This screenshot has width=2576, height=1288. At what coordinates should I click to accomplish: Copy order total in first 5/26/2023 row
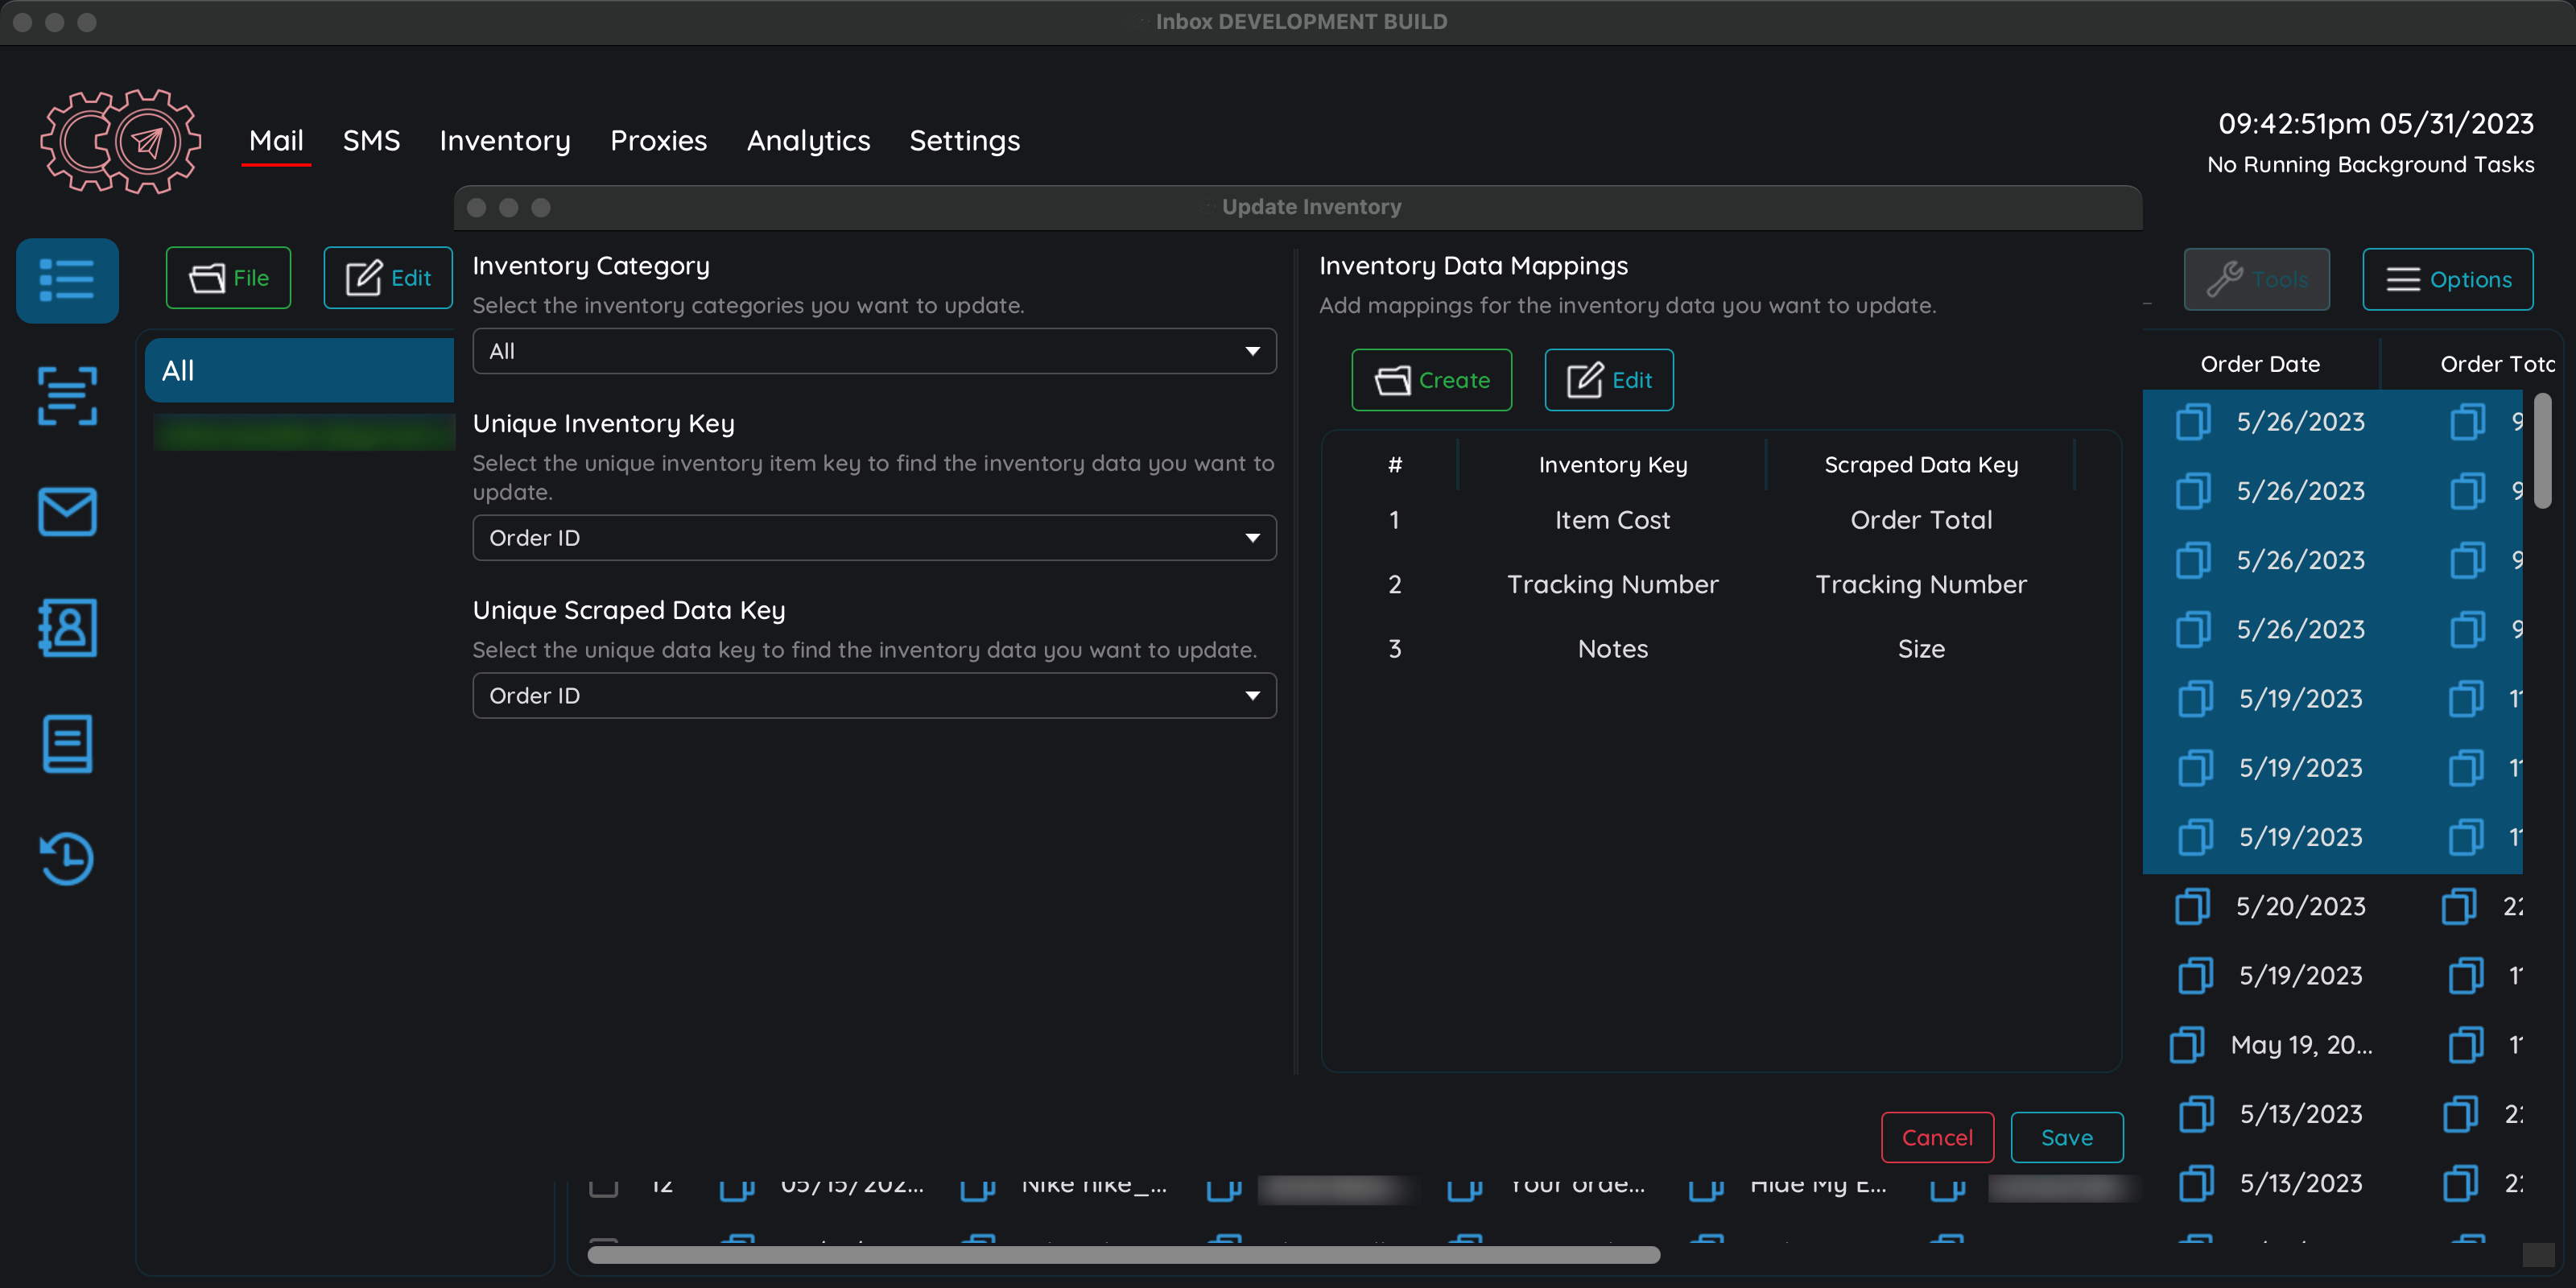click(2467, 421)
